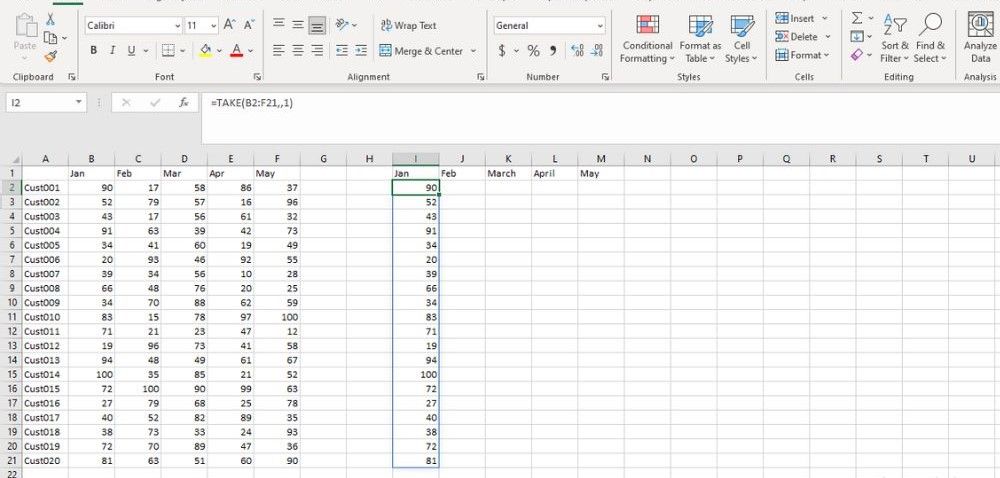Screen dimensions: 1000x478
Task: Toggle Wrap Text for the cell
Action: click(409, 25)
